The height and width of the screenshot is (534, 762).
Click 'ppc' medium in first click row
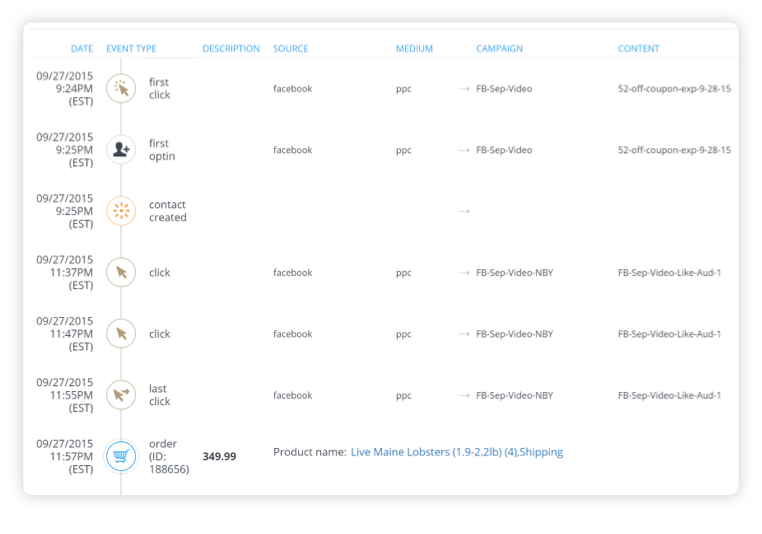pyautogui.click(x=403, y=89)
